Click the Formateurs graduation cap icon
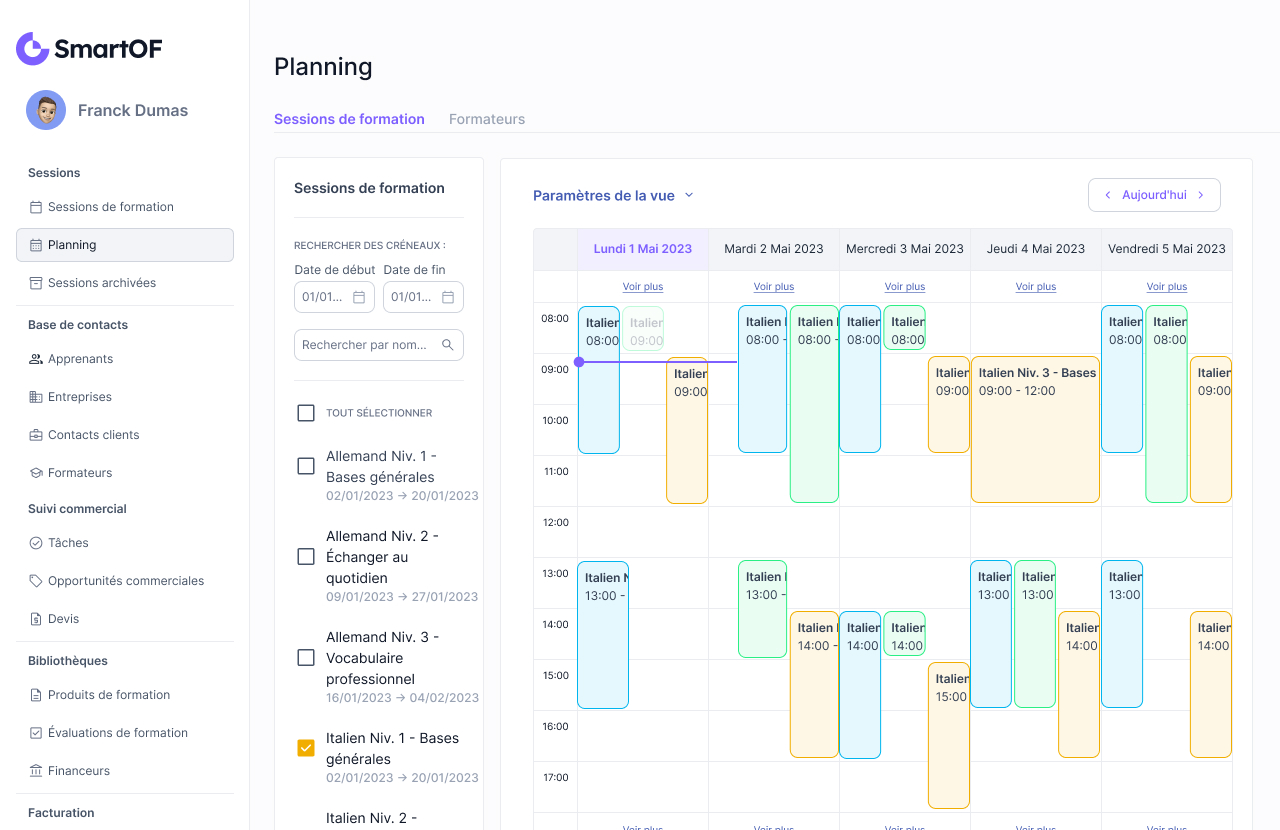Image resolution: width=1280 pixels, height=830 pixels. (36, 473)
